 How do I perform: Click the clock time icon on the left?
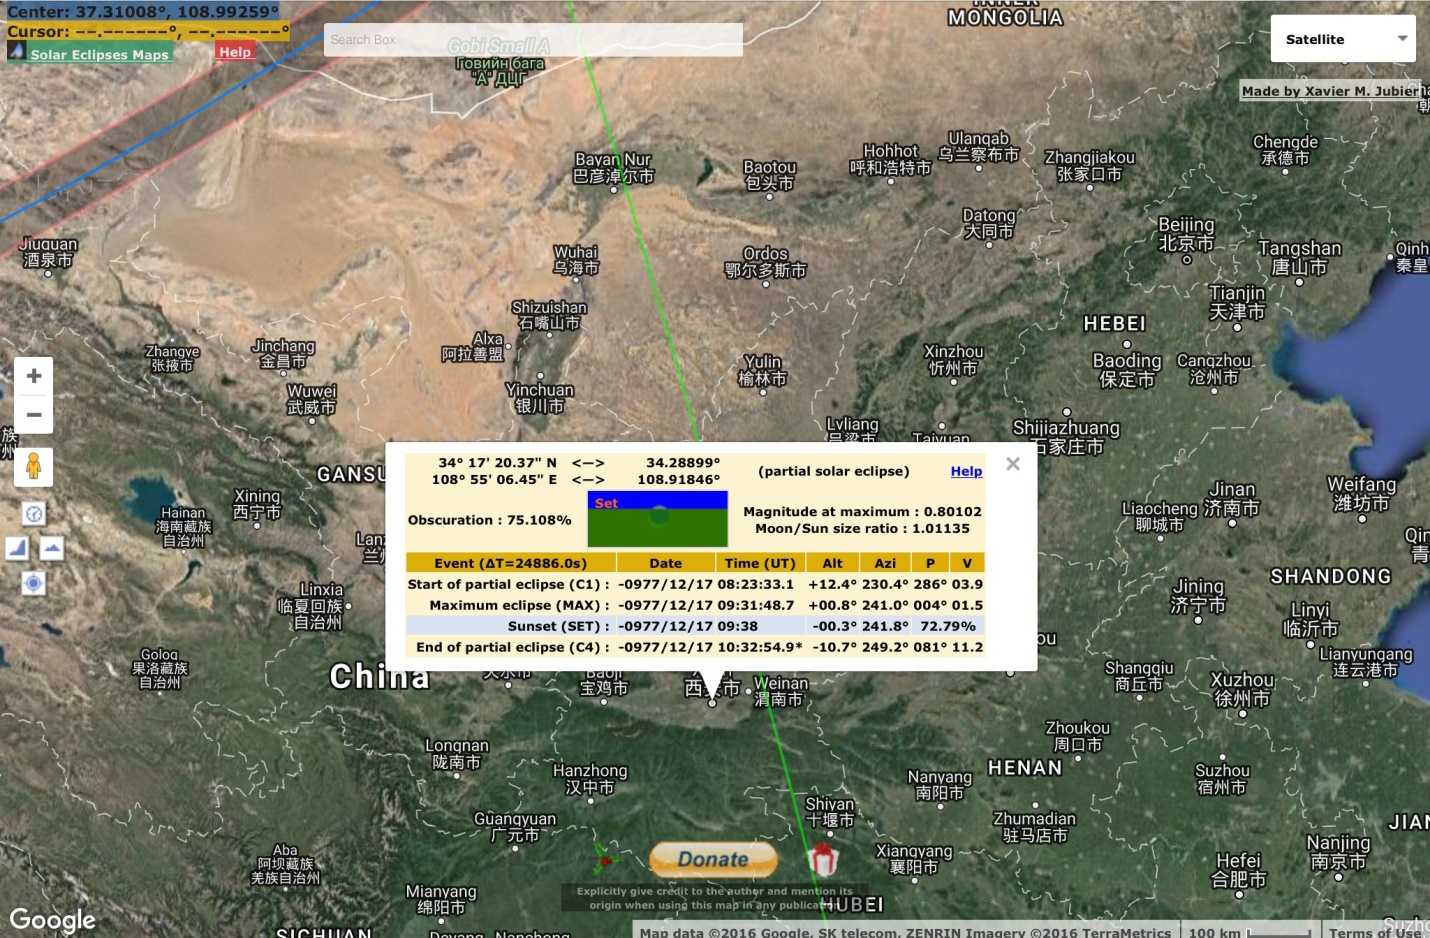click(x=34, y=514)
